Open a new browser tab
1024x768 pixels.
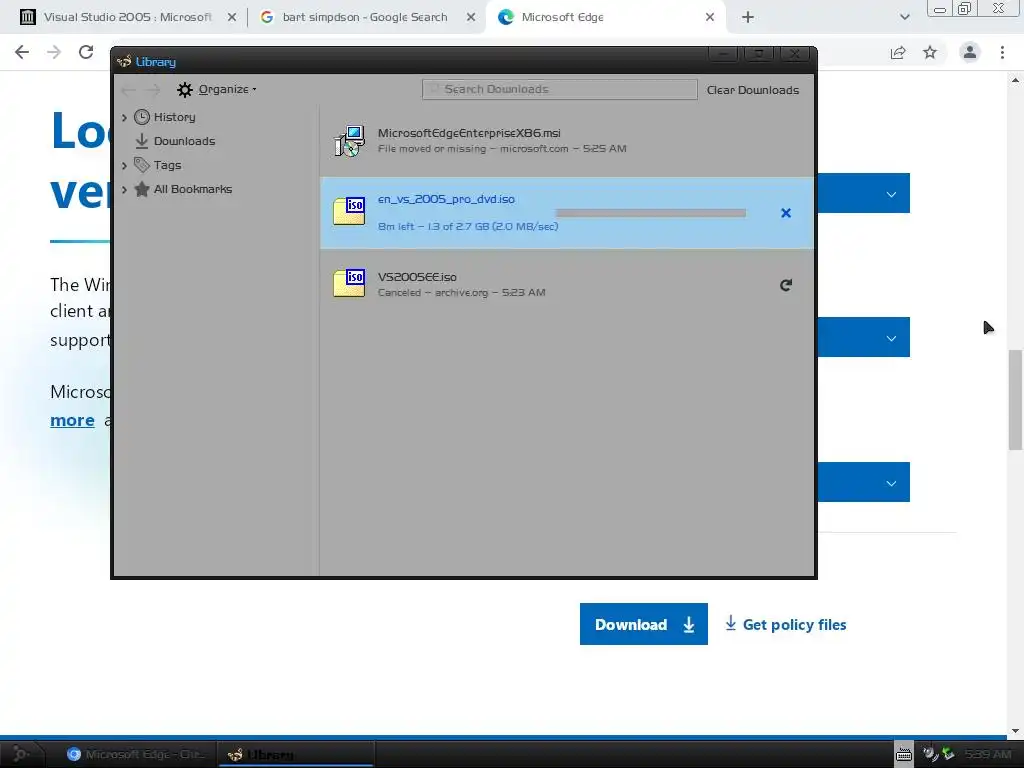point(748,18)
